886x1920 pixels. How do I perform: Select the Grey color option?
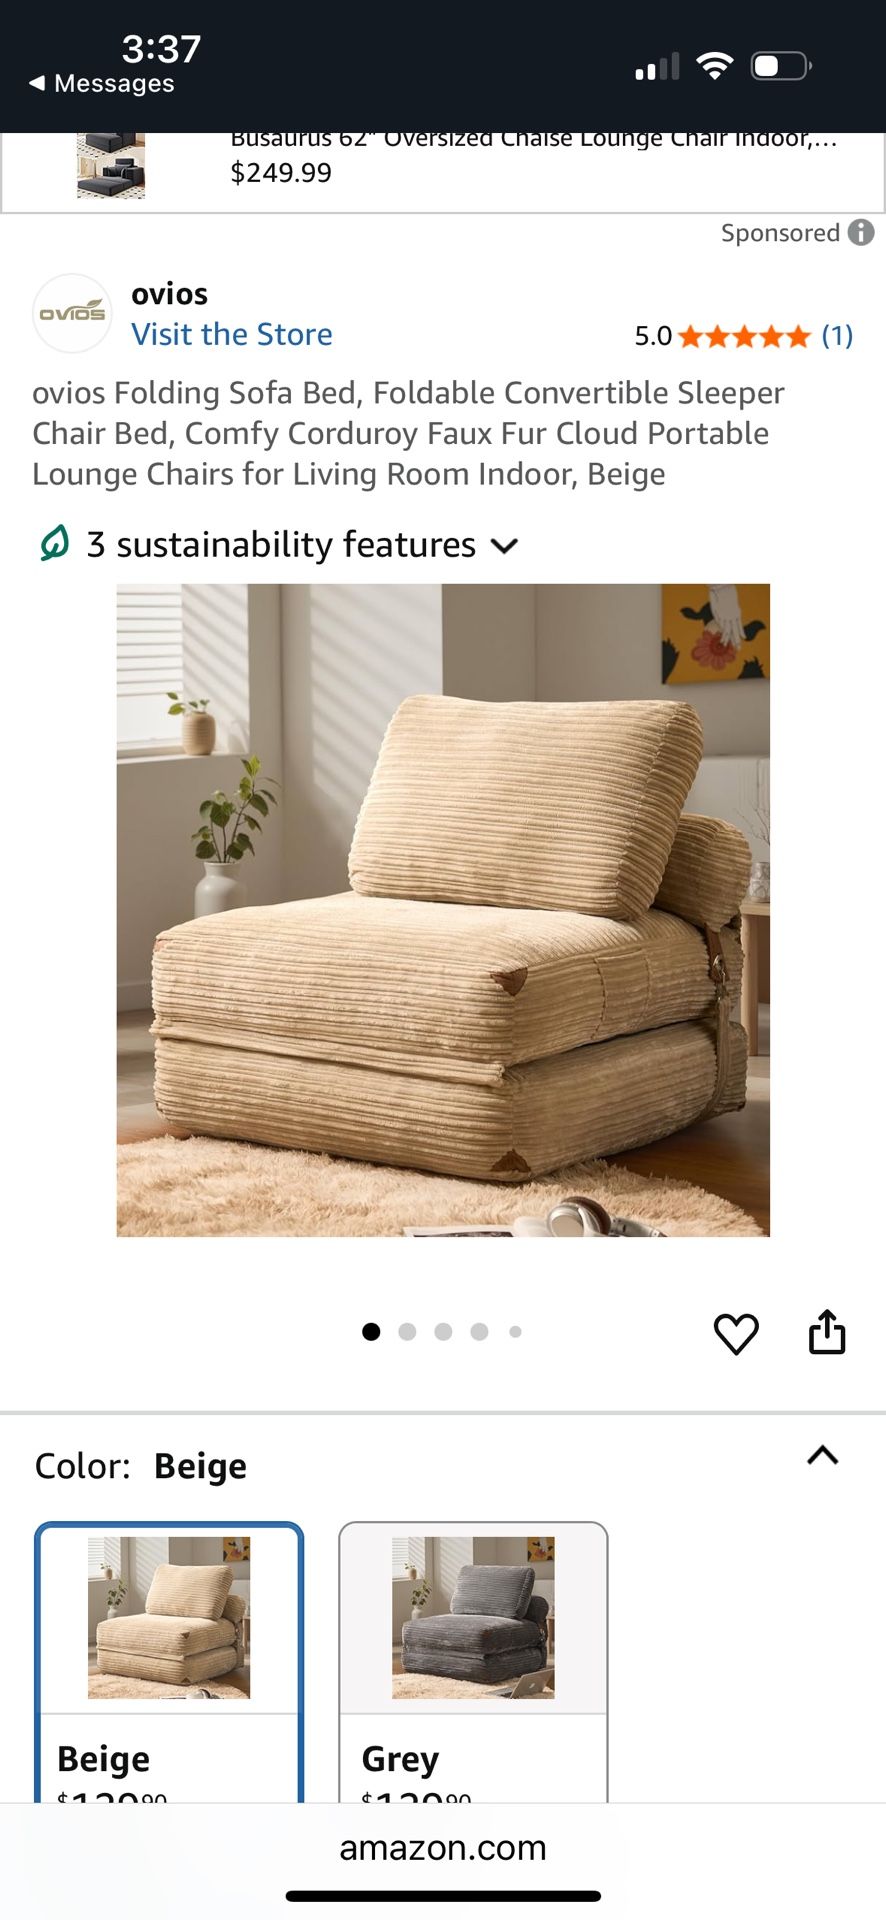tap(473, 1662)
